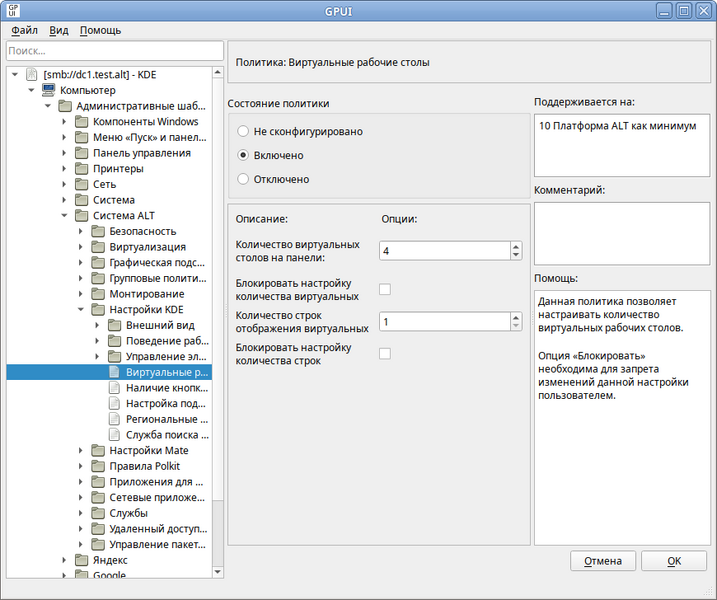Select the Отключено radio button

tap(243, 179)
